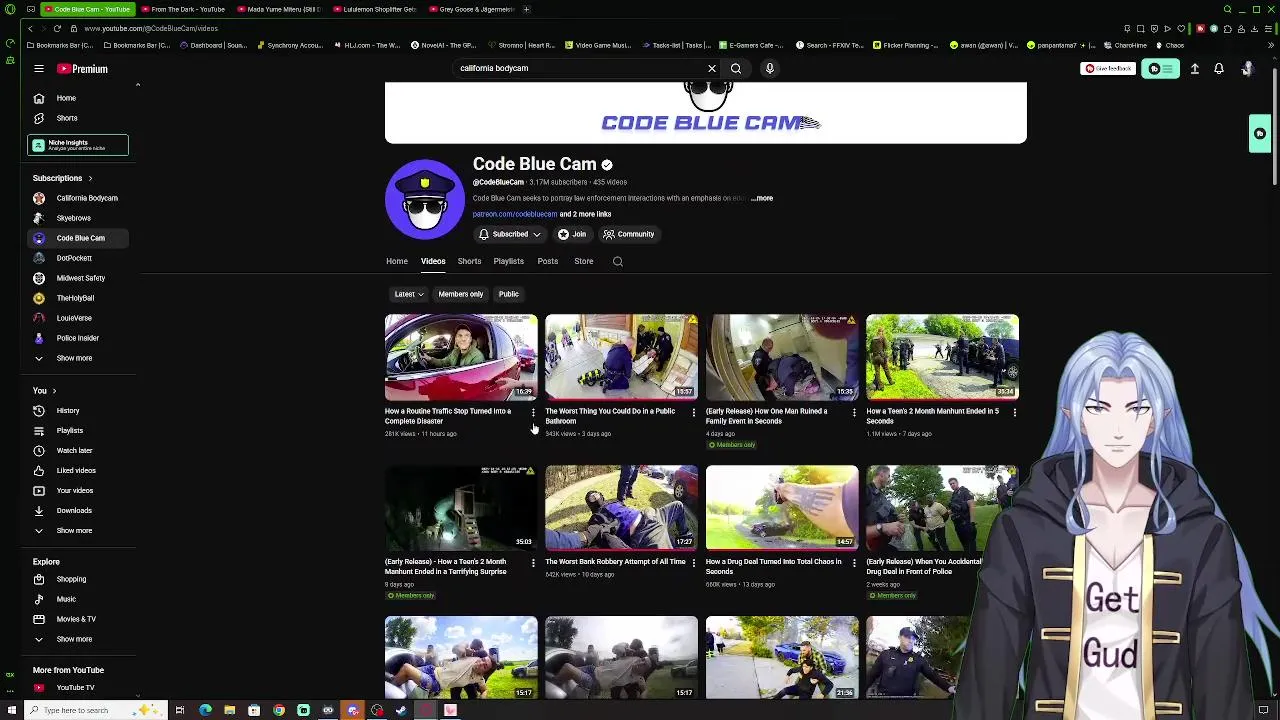
Task: Search within channel using magnifier icon
Action: coord(617,261)
